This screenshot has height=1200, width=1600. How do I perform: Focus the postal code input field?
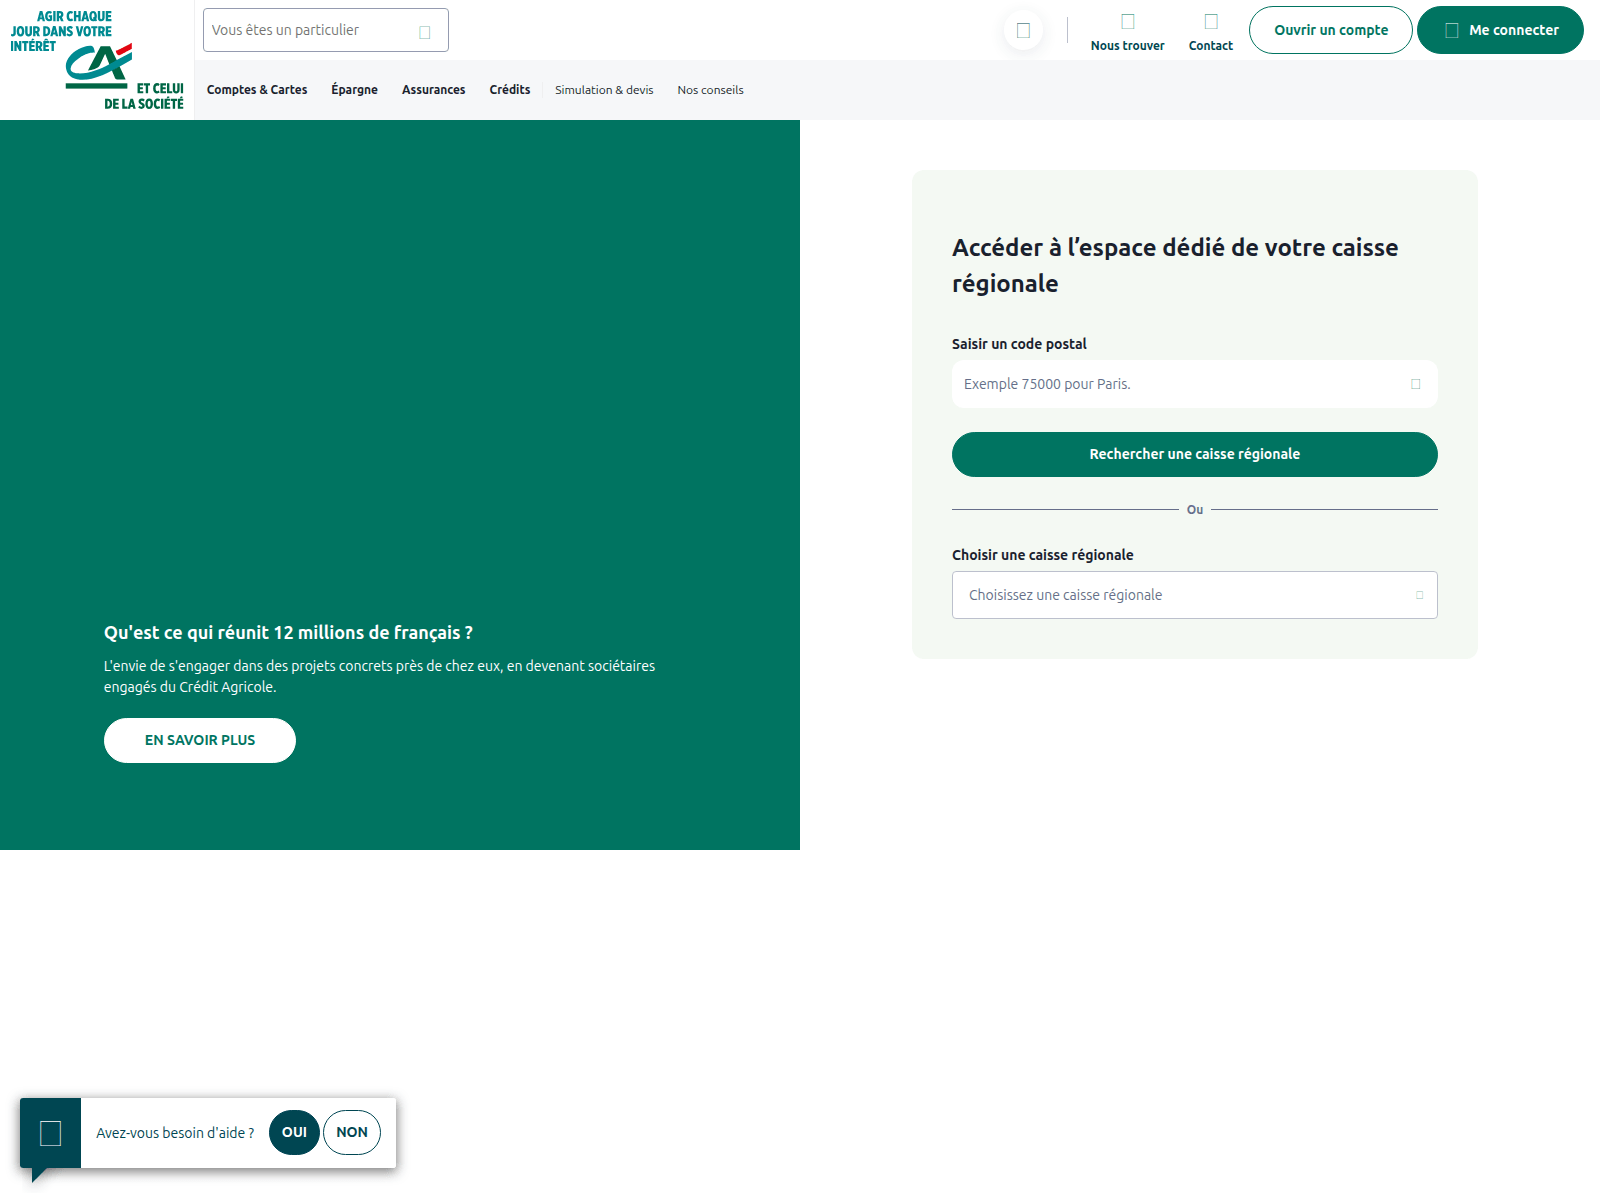click(1195, 384)
